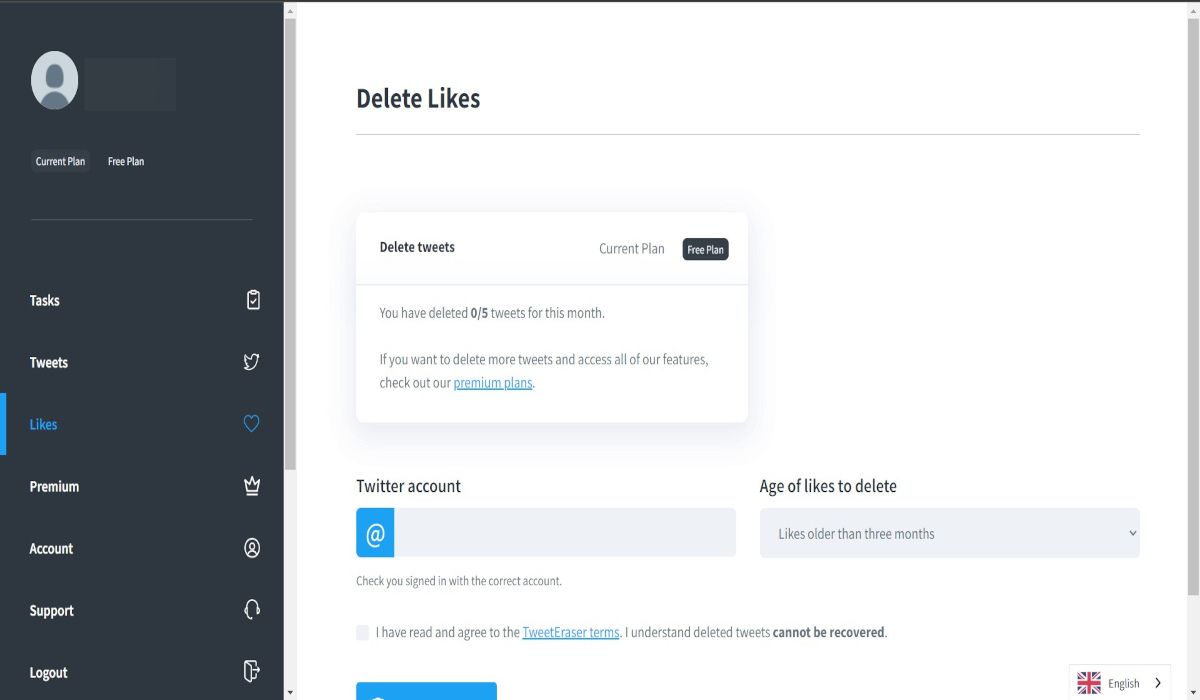Open the Tweets section from sidebar

click(x=49, y=362)
